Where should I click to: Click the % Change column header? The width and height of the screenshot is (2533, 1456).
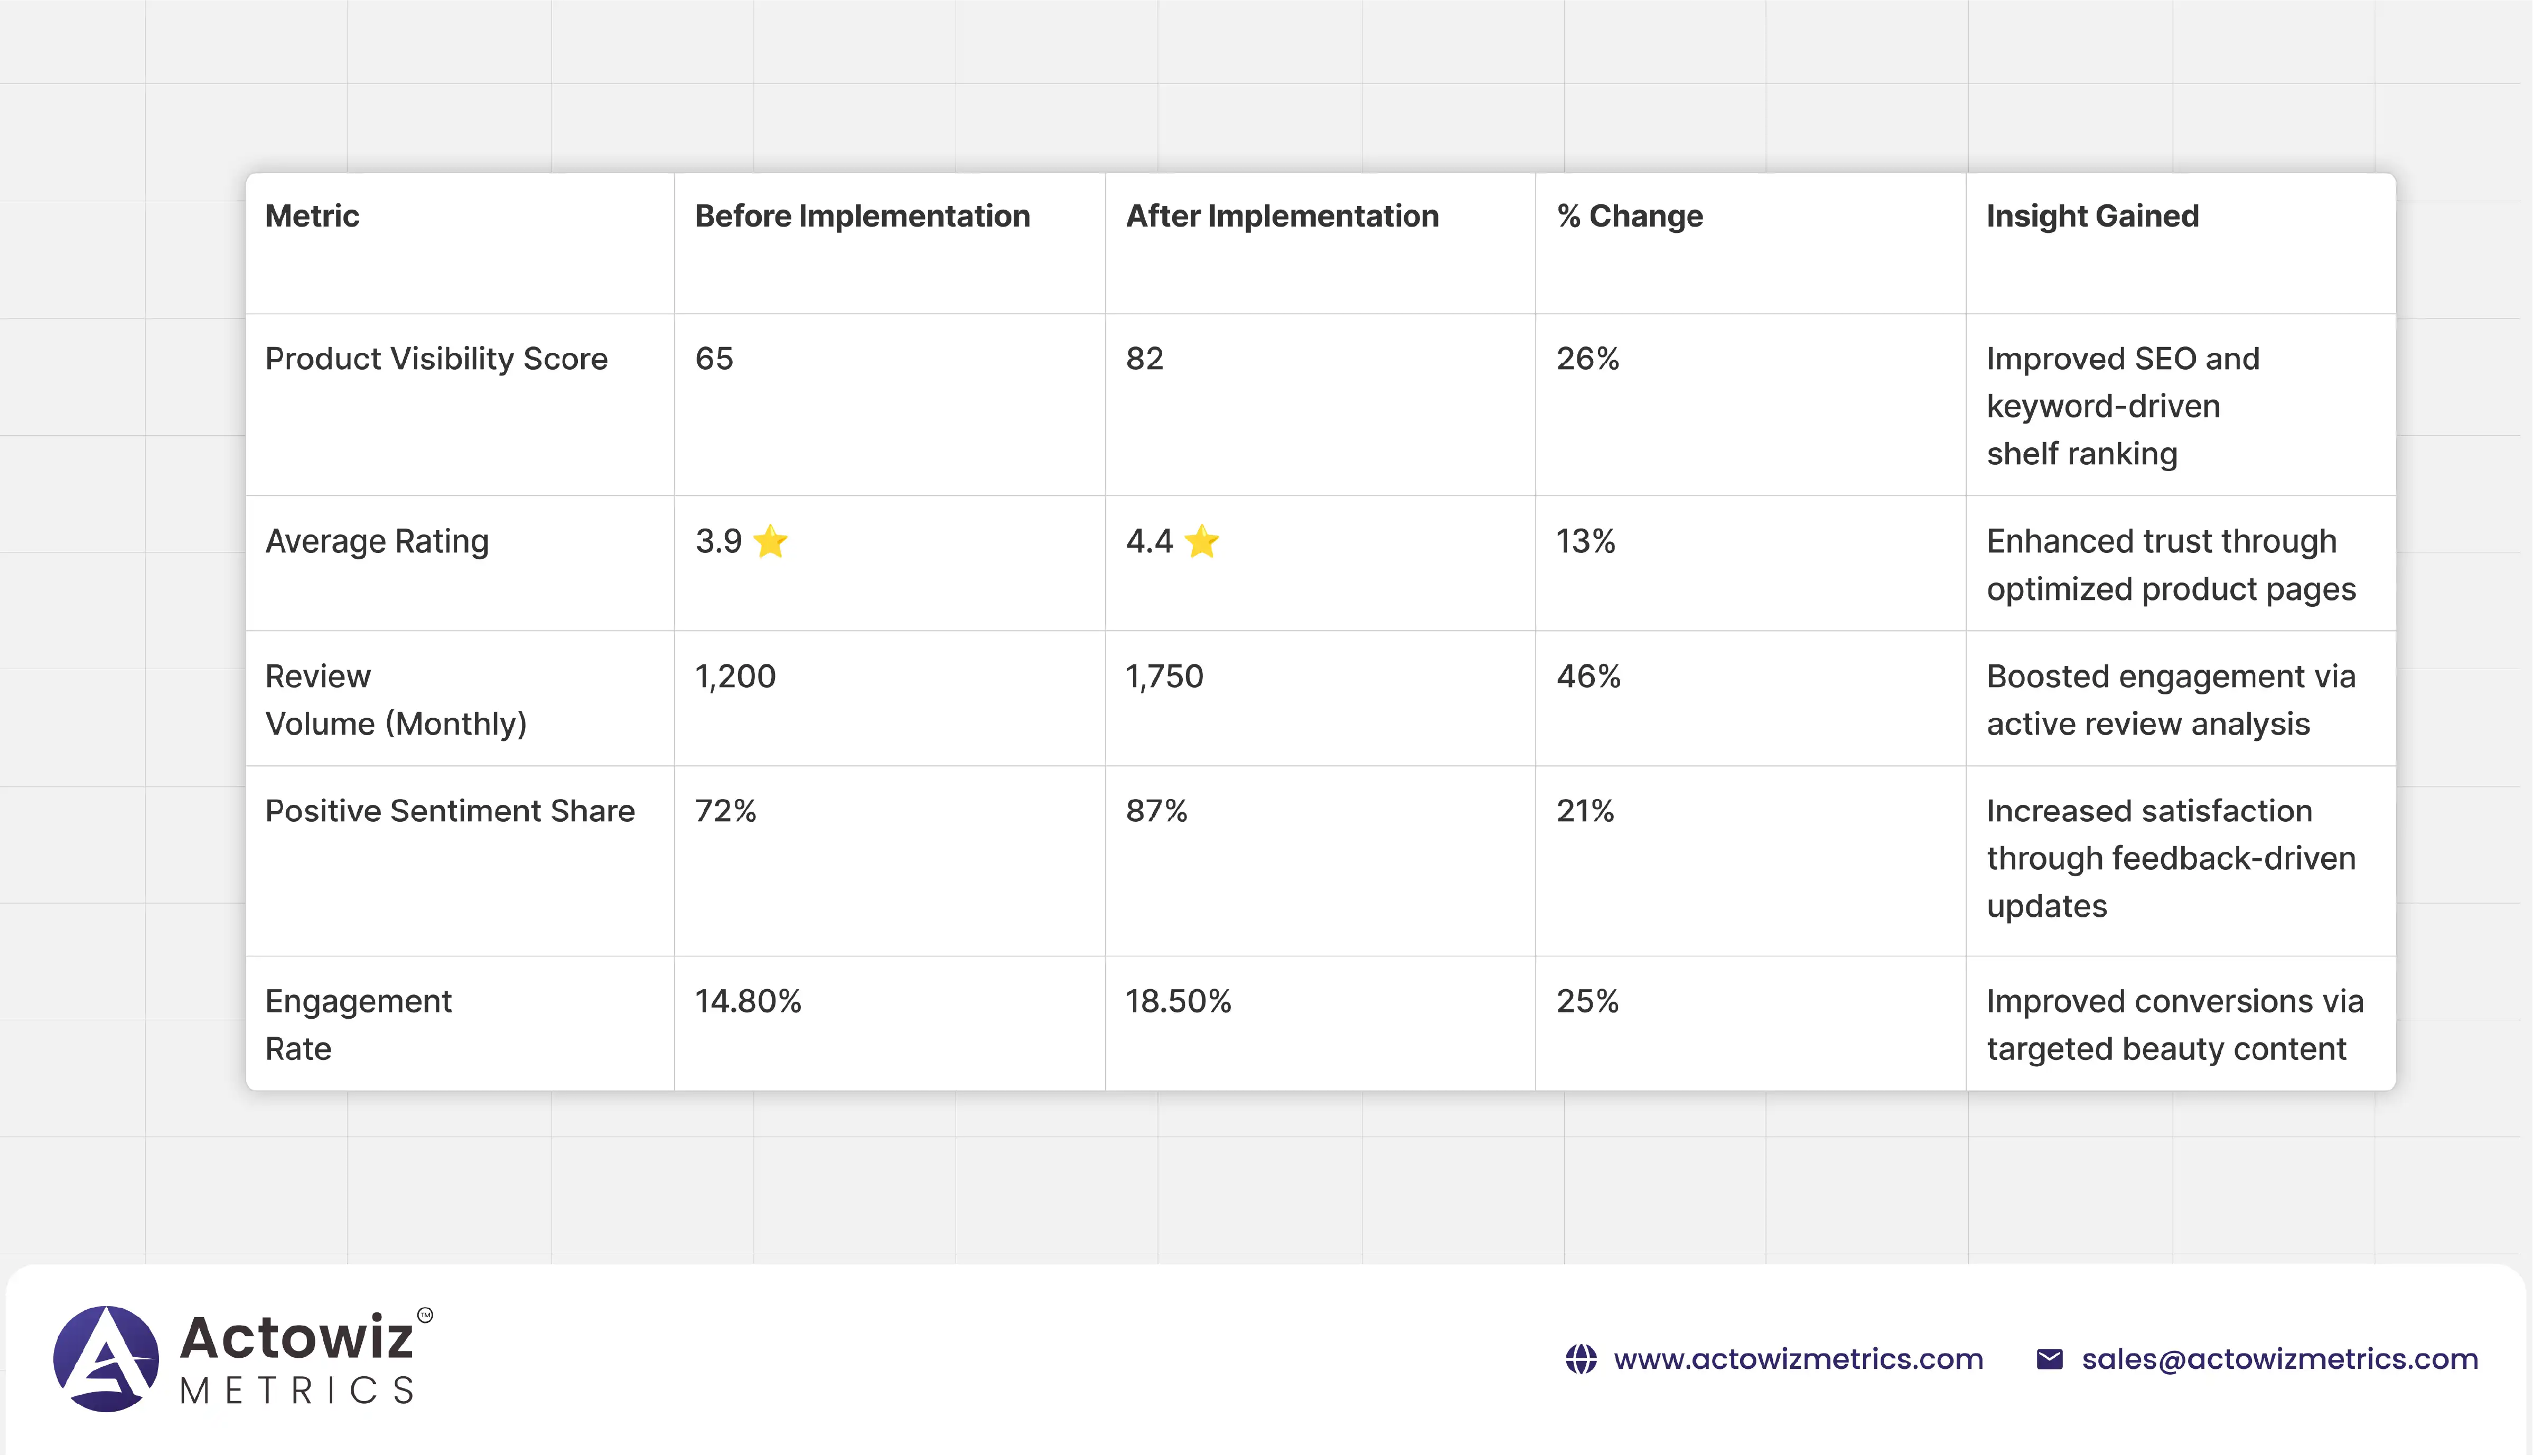[1629, 216]
